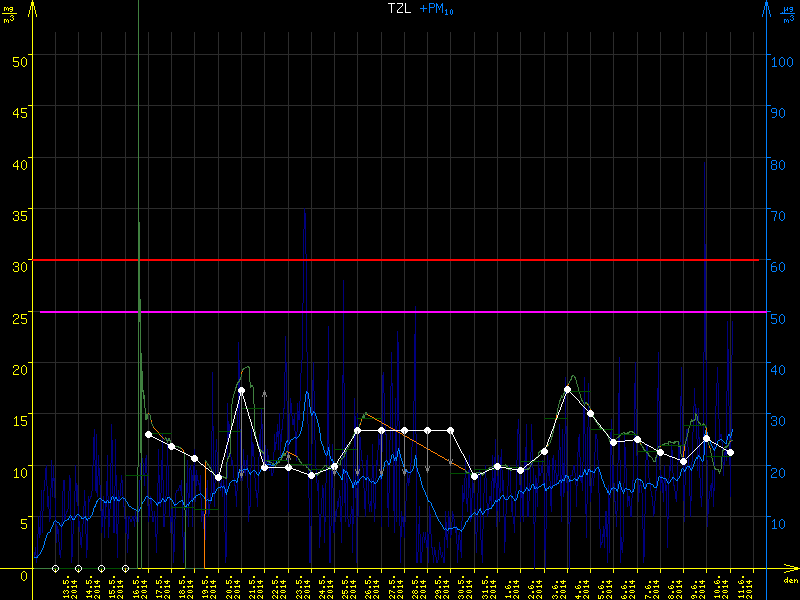Image resolution: width=800 pixels, height=600 pixels.
Task: Click the "den" time axis label
Action: (790, 581)
